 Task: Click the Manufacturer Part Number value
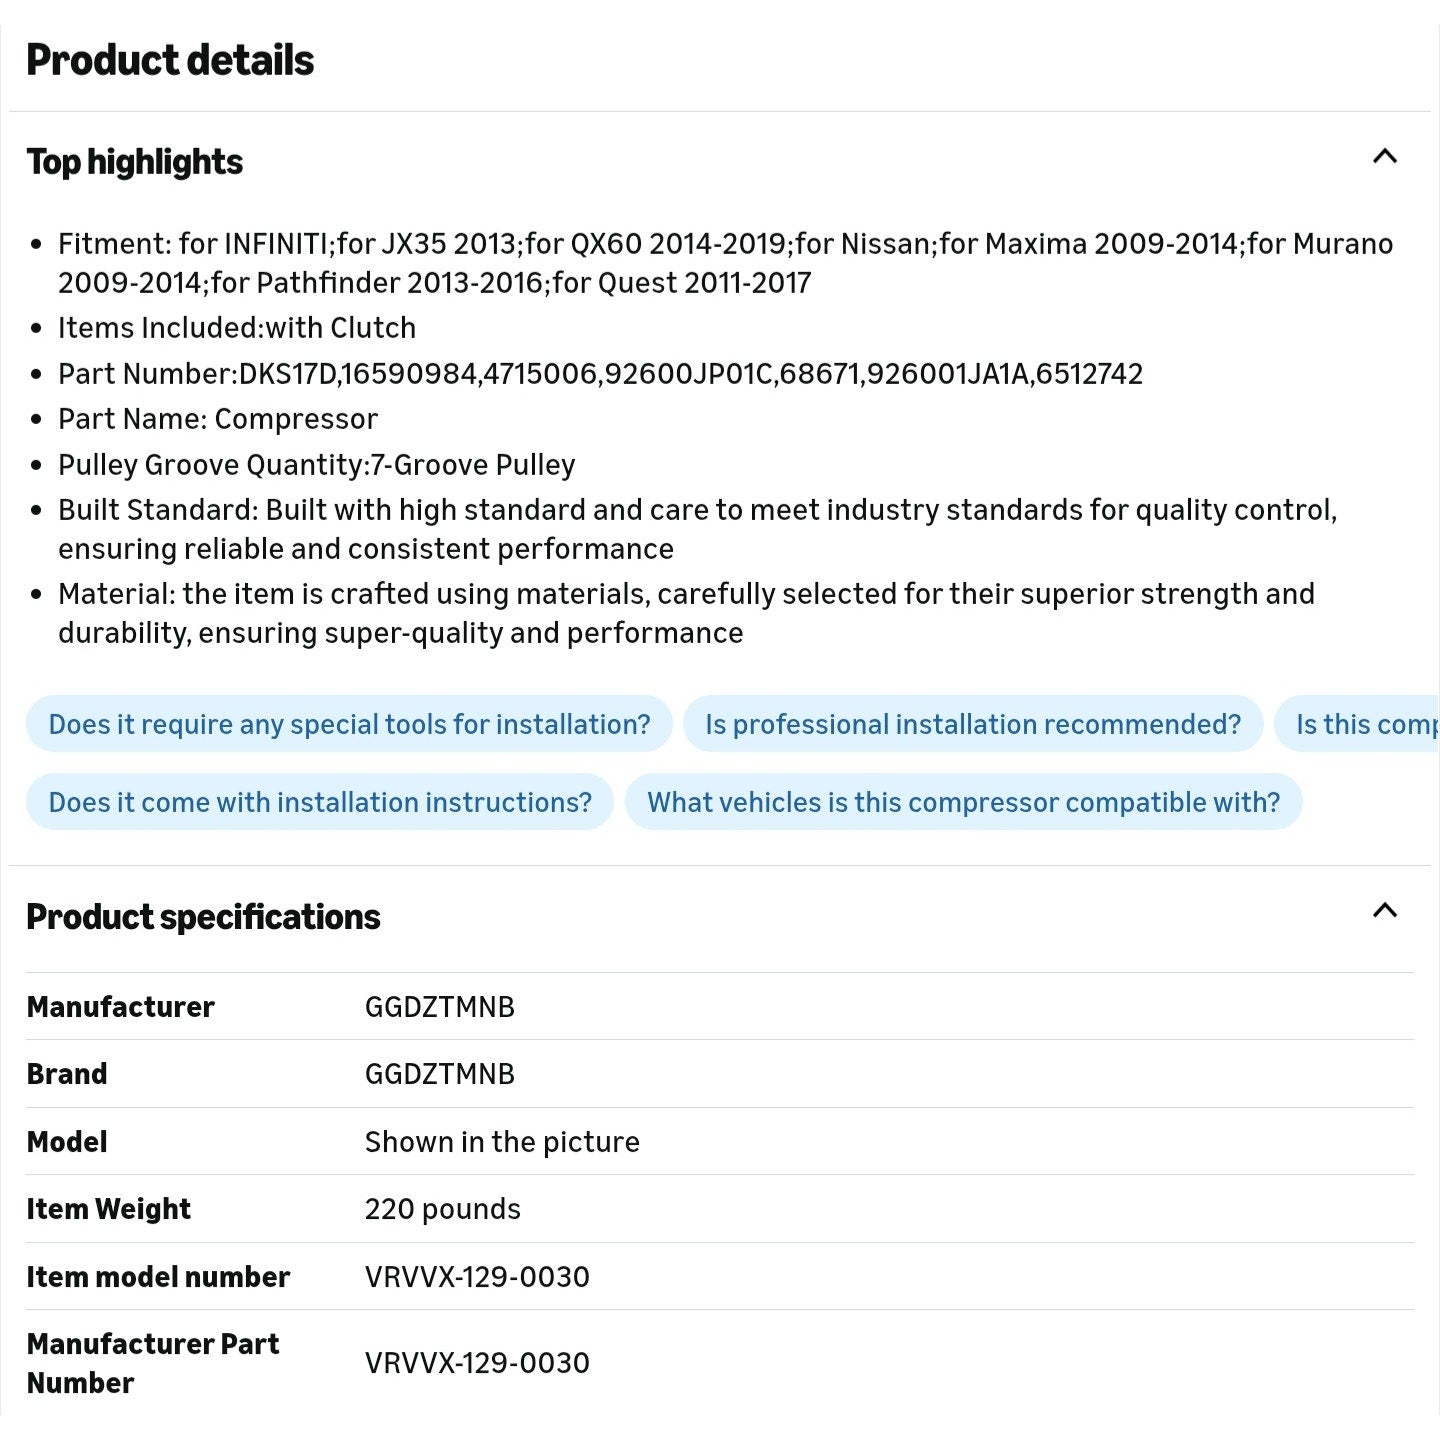477,1363
